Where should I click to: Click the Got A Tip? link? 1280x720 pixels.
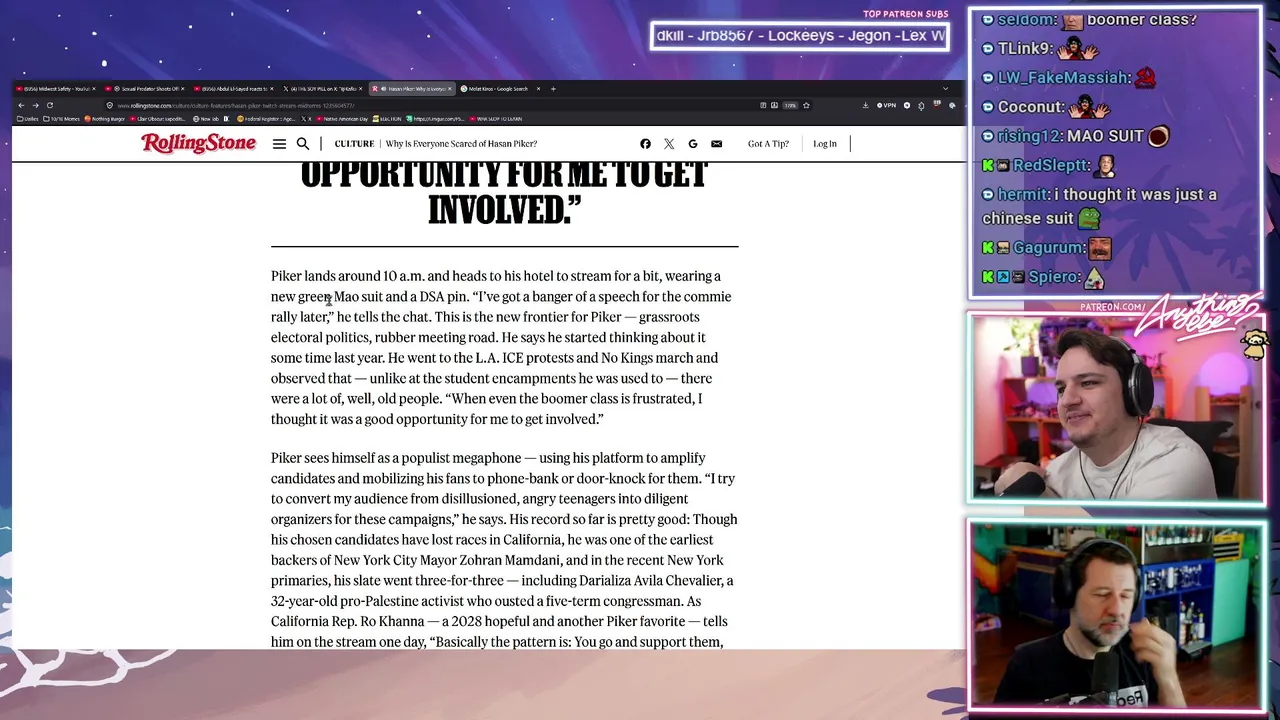[x=768, y=144]
